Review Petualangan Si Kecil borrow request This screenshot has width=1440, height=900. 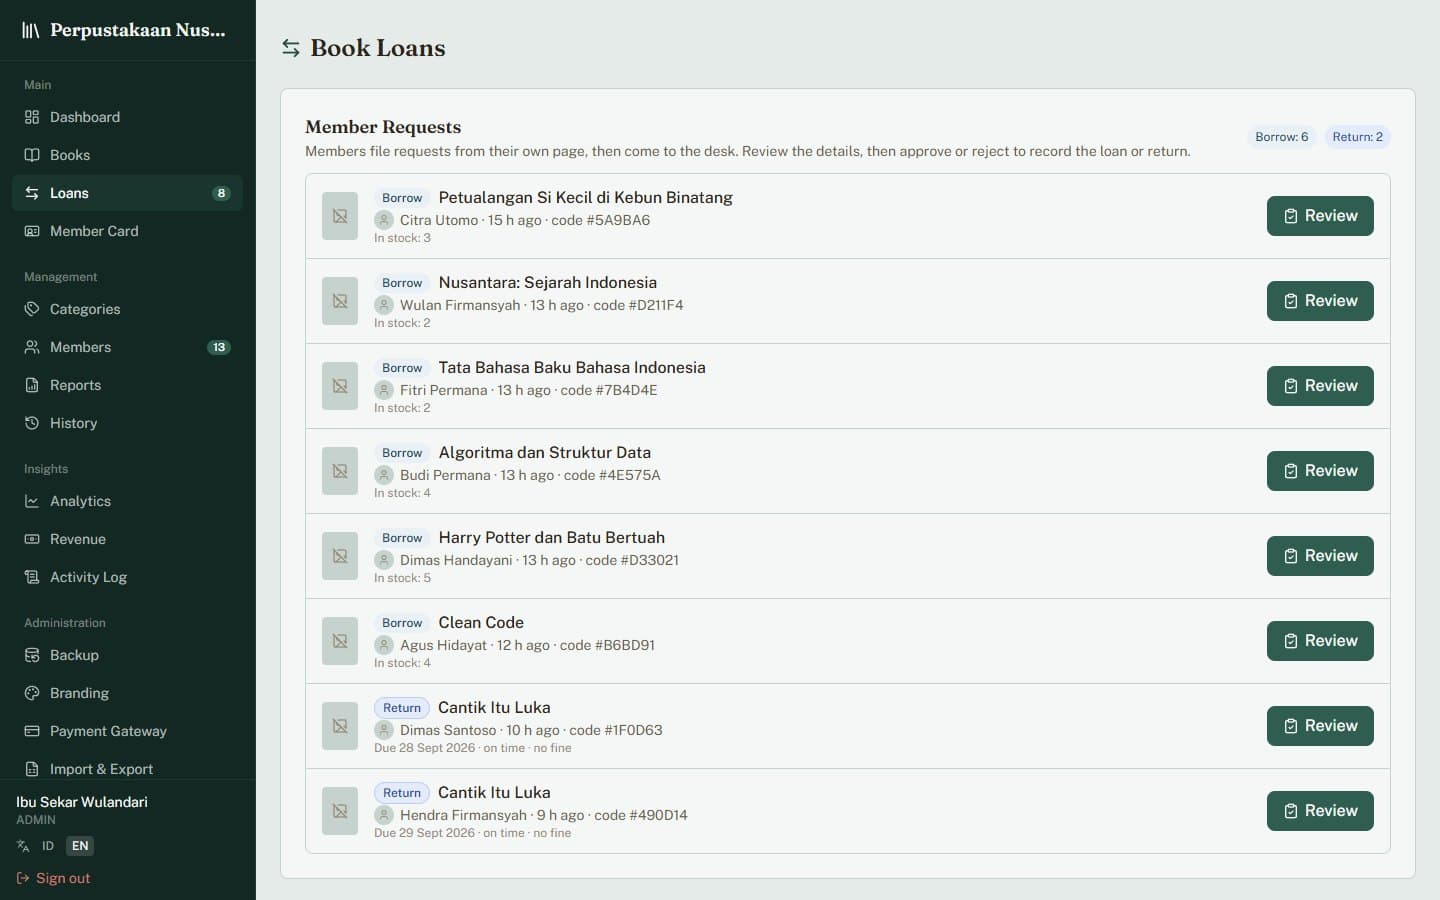1320,216
